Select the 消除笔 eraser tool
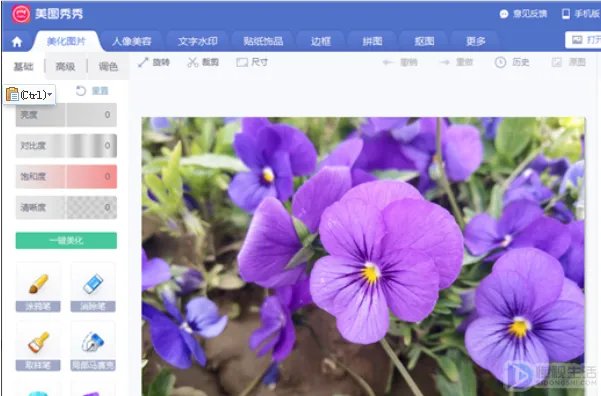 (x=93, y=287)
